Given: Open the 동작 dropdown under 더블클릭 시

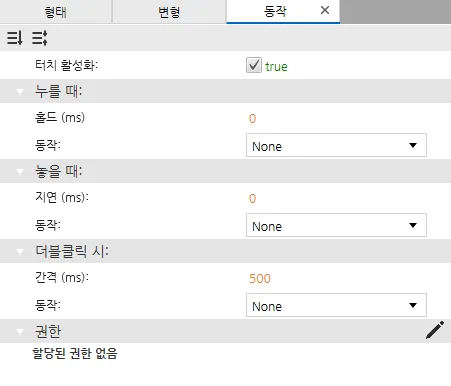Looking at the screenshot, I should pyautogui.click(x=336, y=305).
